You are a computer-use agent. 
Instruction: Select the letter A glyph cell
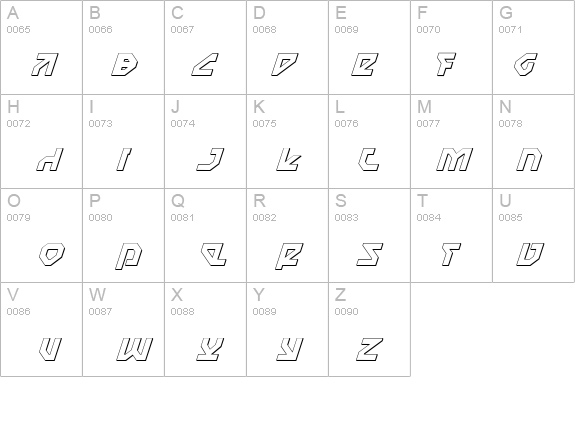(41, 47)
